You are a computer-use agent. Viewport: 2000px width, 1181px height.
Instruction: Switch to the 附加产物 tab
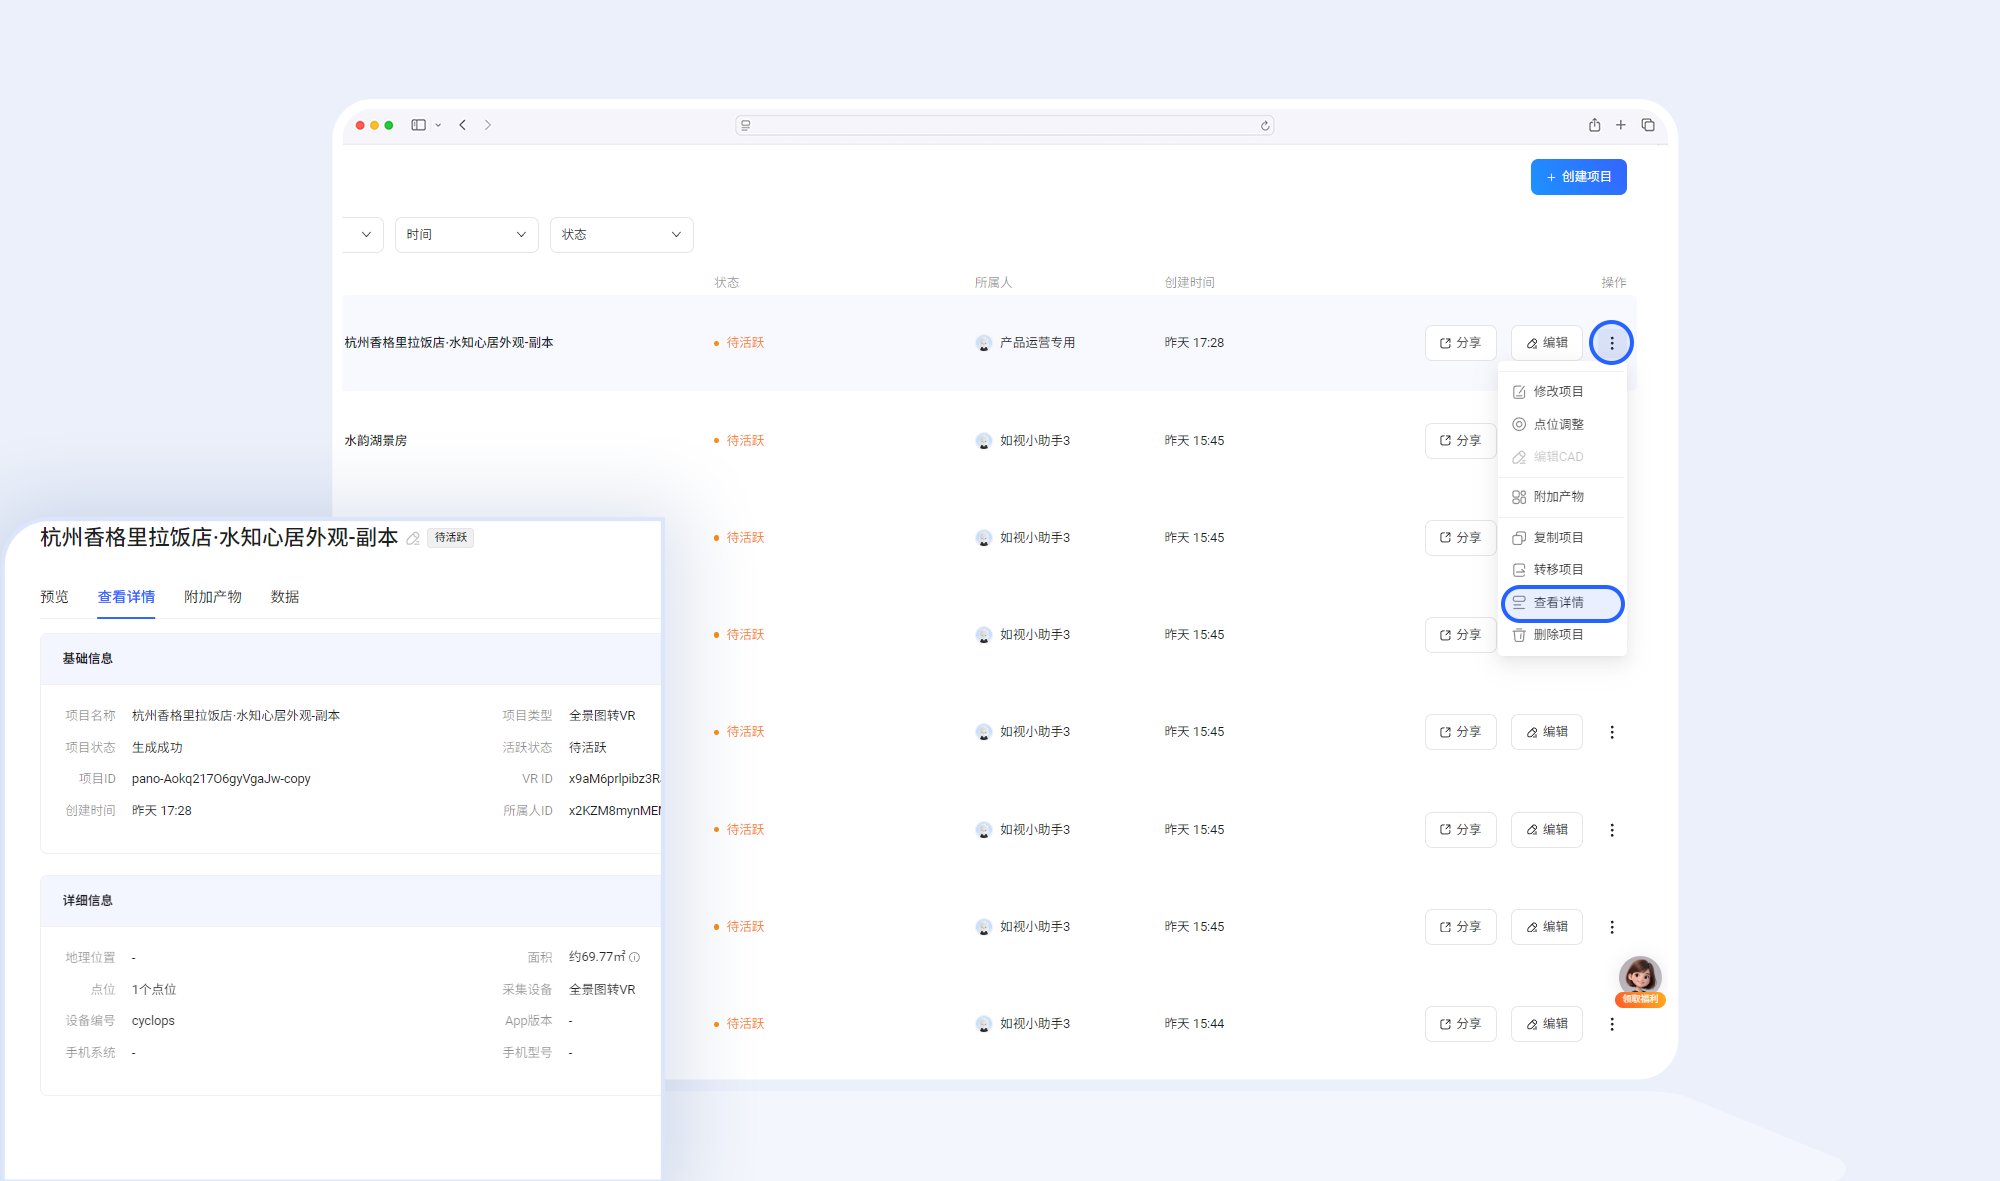[213, 597]
